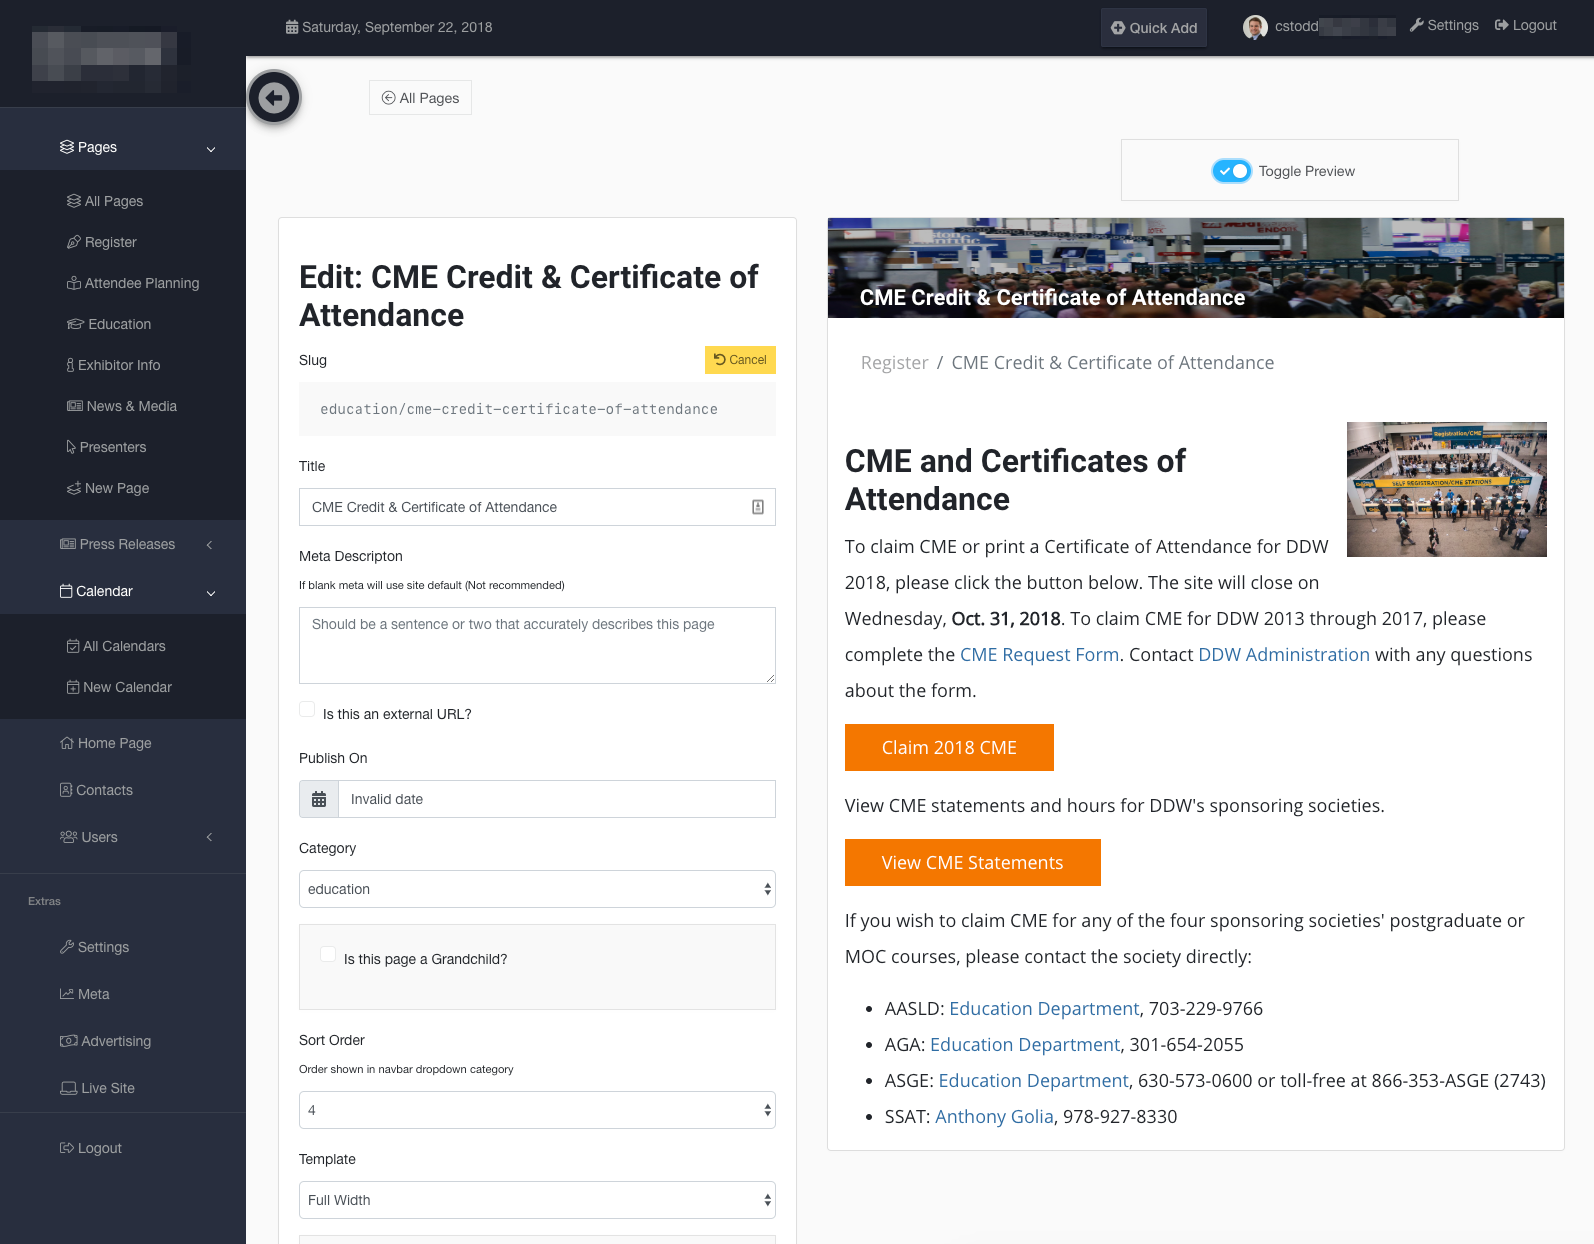Open the CME Request Form link
The width and height of the screenshot is (1594, 1244).
coord(1039,655)
